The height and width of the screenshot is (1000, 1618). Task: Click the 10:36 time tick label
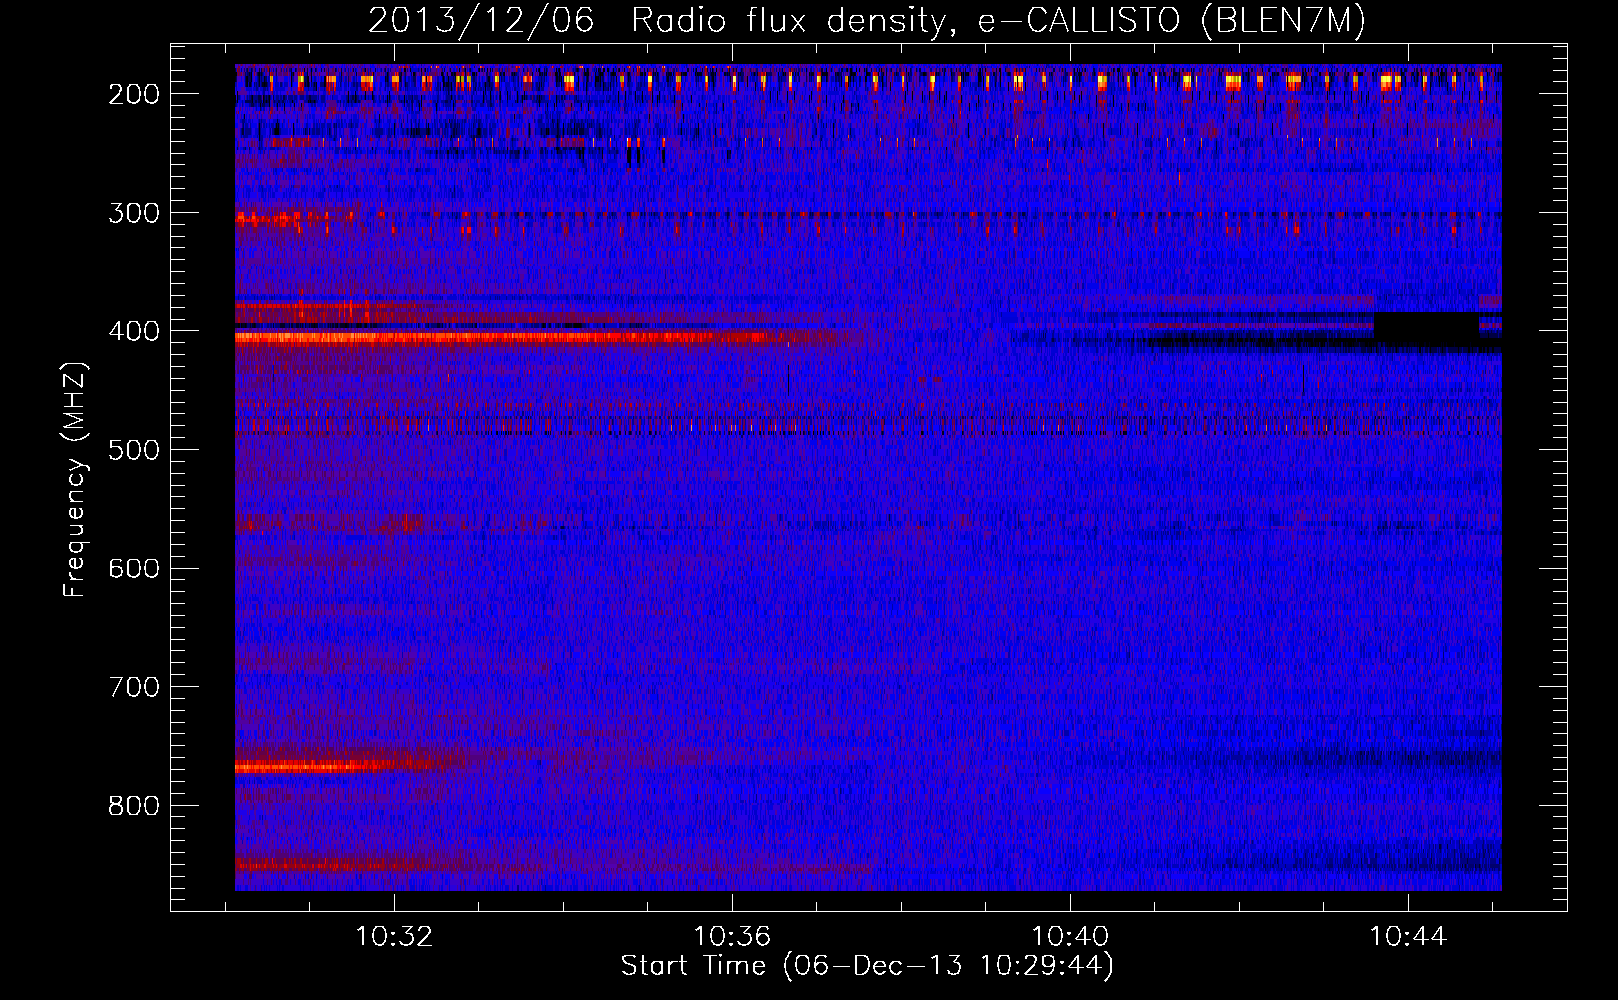point(732,937)
